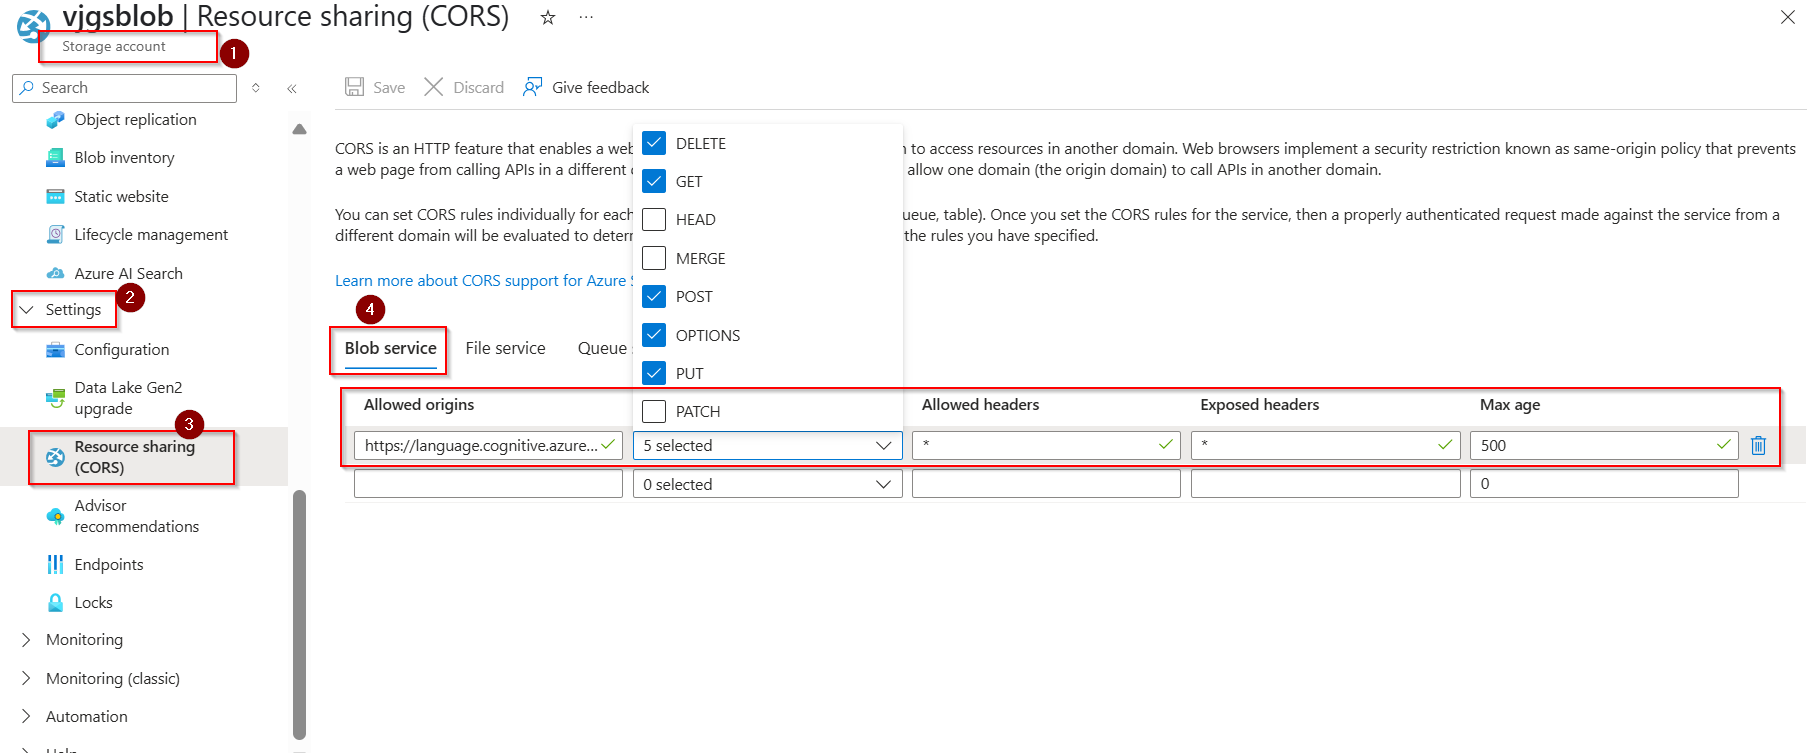Edit the Allowed origins URL field
Screen dimensions: 1807x753
[x=488, y=446]
